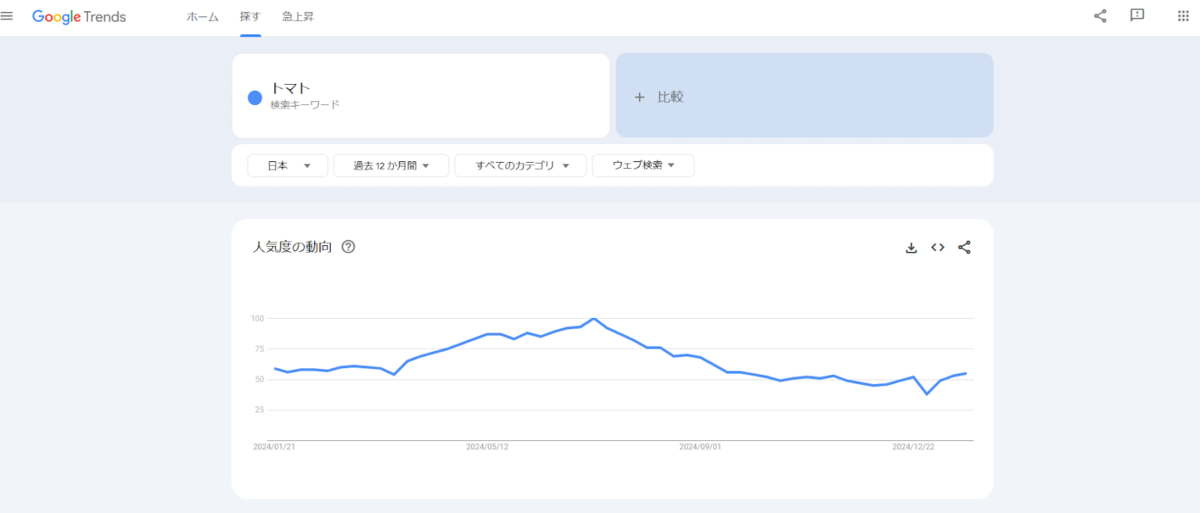
Task: Click the 2024/12/22 axis label
Action: pyautogui.click(x=914, y=447)
